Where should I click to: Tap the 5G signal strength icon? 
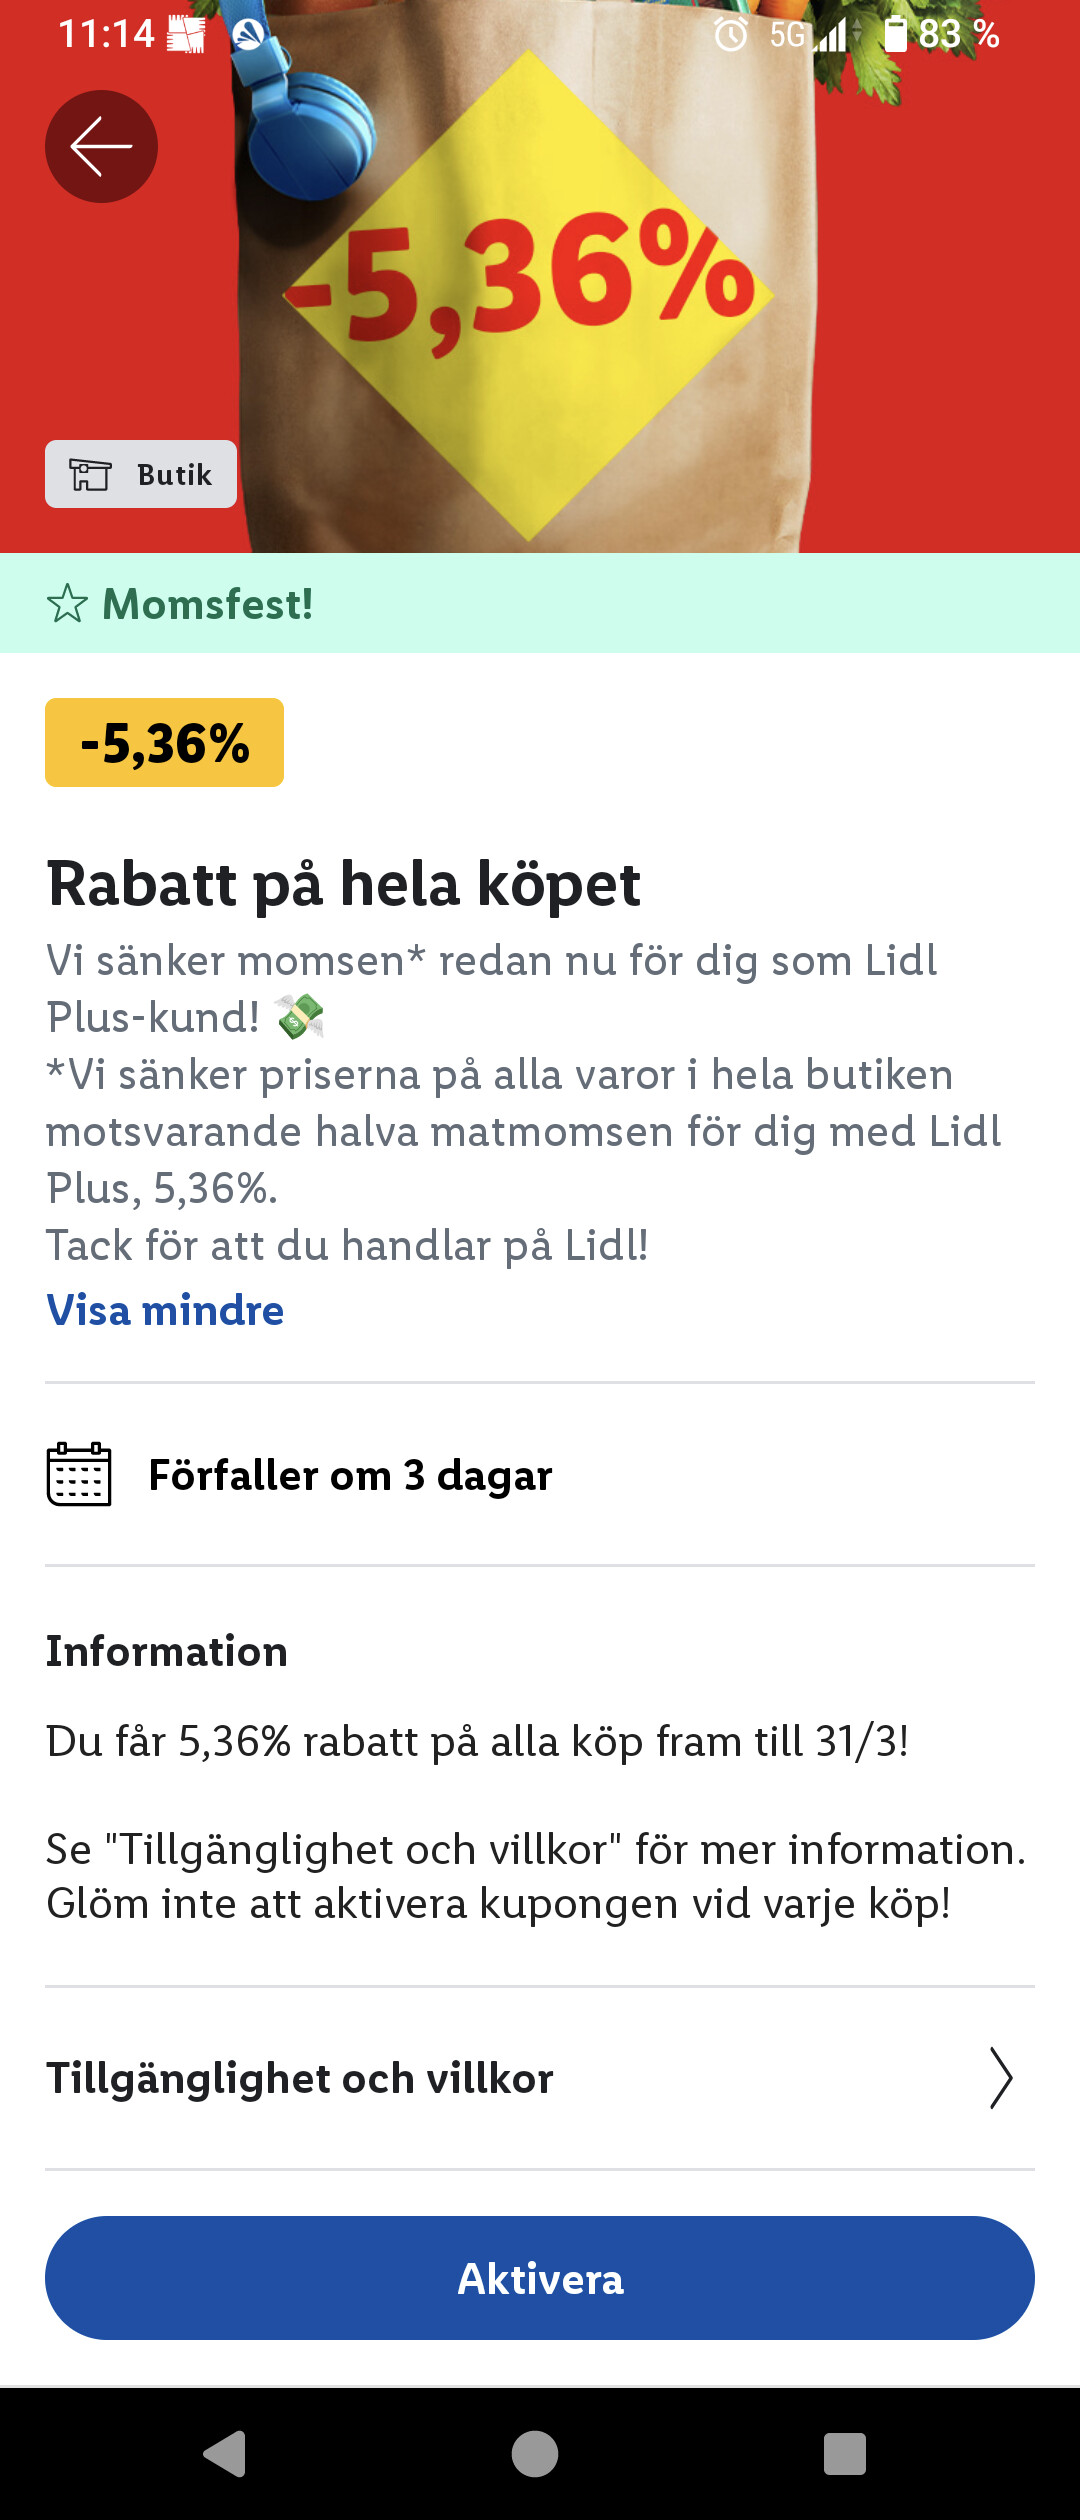(830, 36)
